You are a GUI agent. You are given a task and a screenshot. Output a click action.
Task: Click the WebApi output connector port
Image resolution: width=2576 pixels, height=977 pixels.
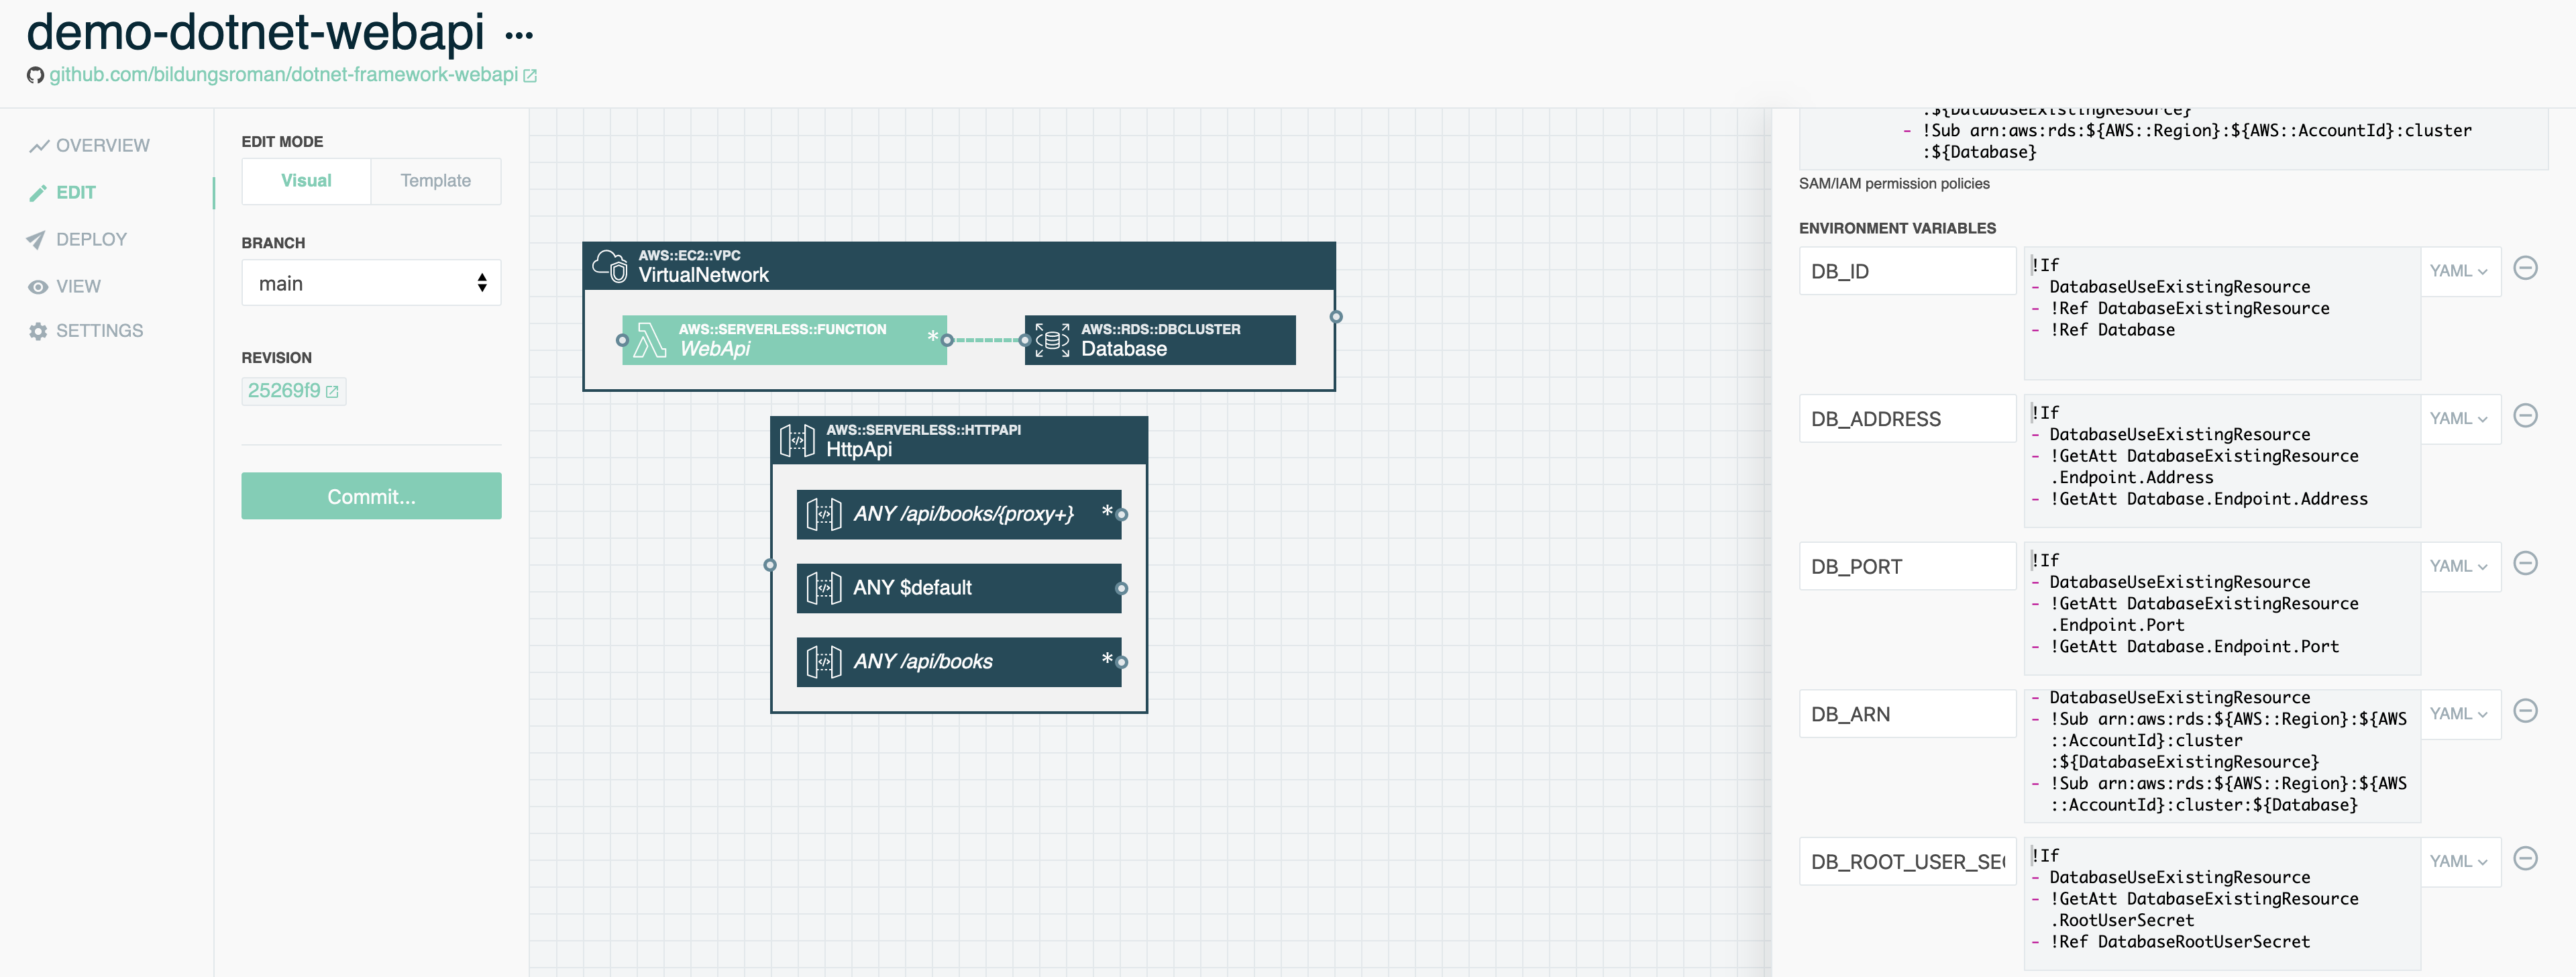tap(947, 340)
